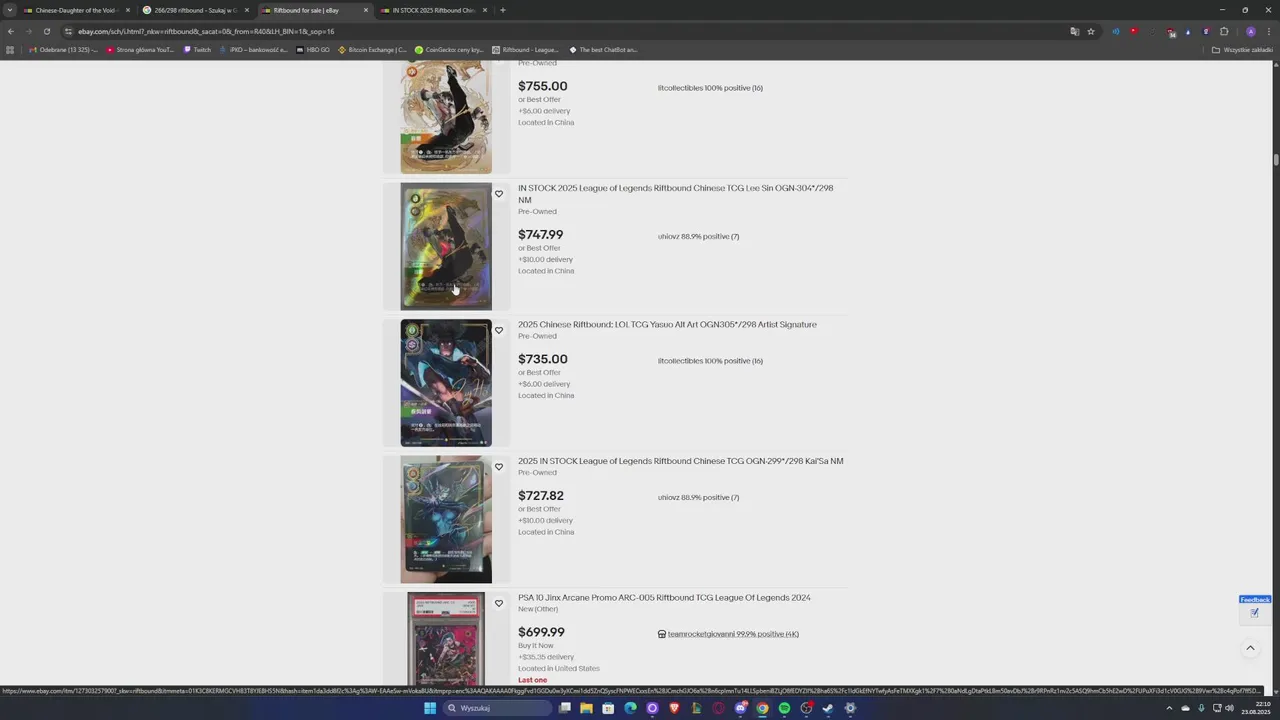Go back to previous page
This screenshot has height=720, width=1280.
click(x=11, y=31)
